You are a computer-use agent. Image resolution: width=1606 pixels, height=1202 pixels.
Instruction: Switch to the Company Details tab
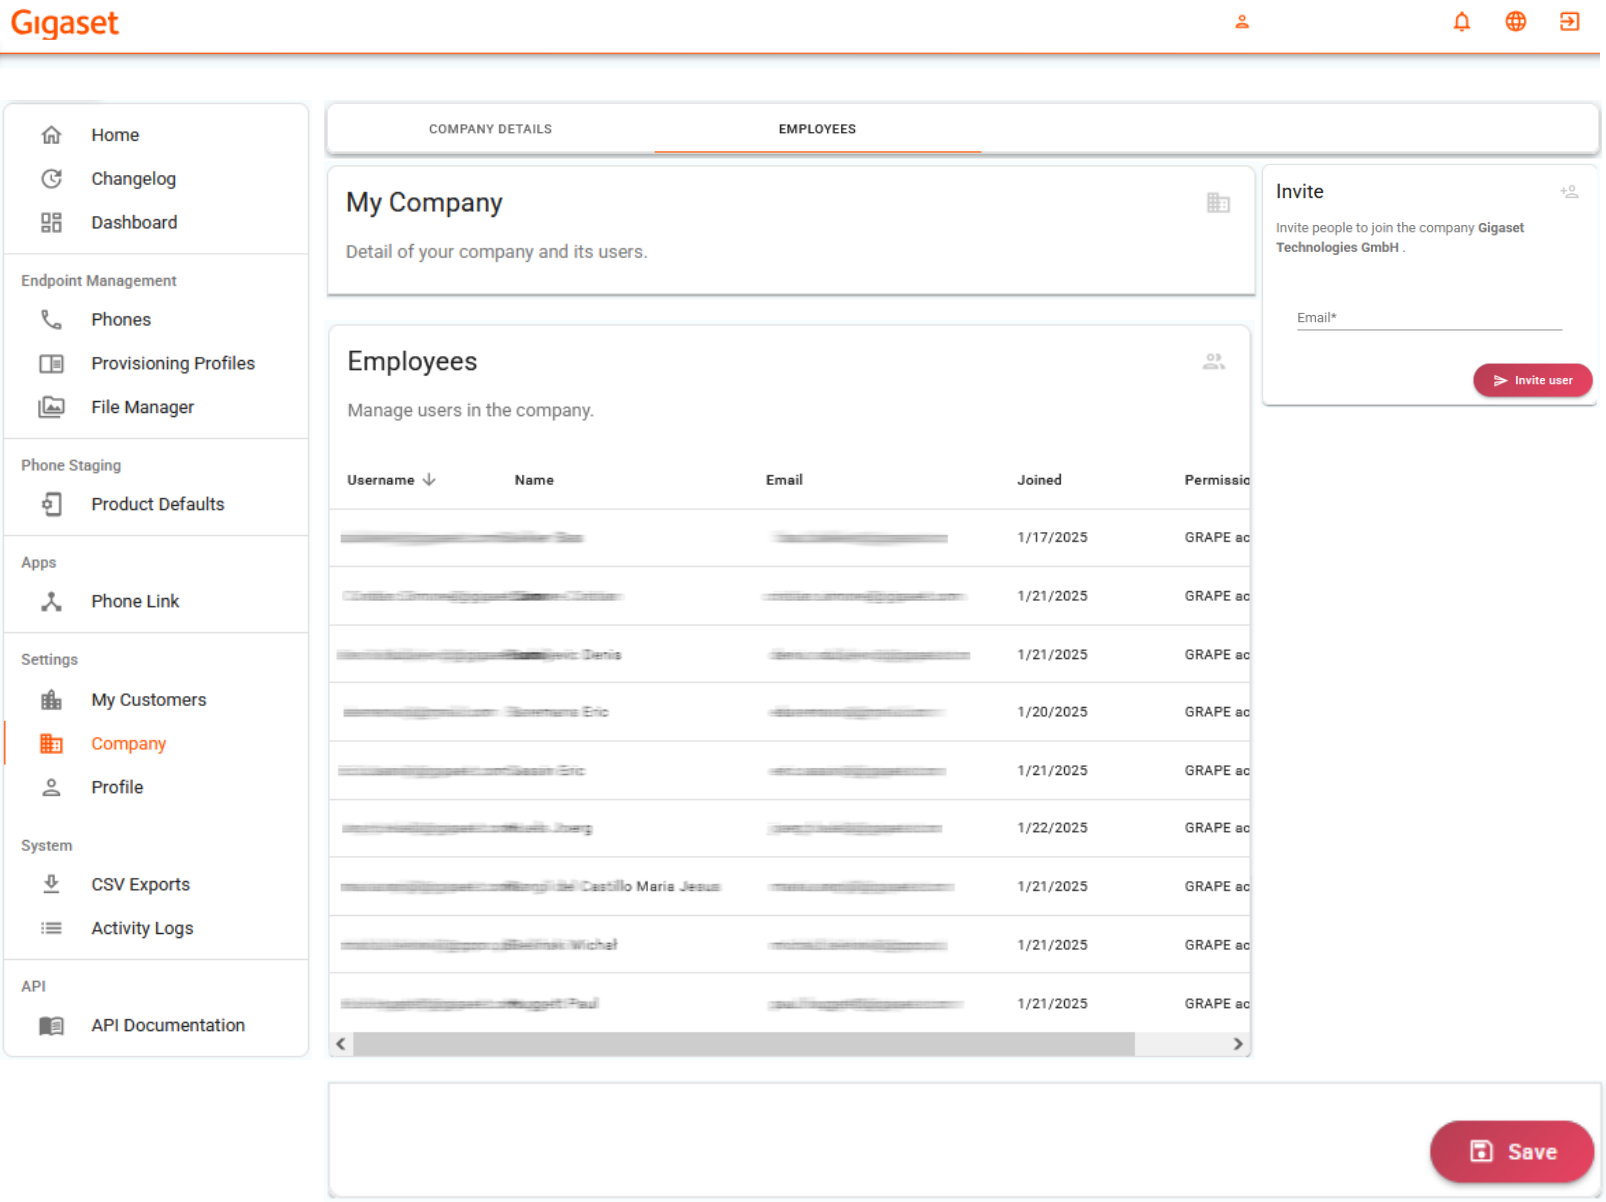tap(490, 129)
